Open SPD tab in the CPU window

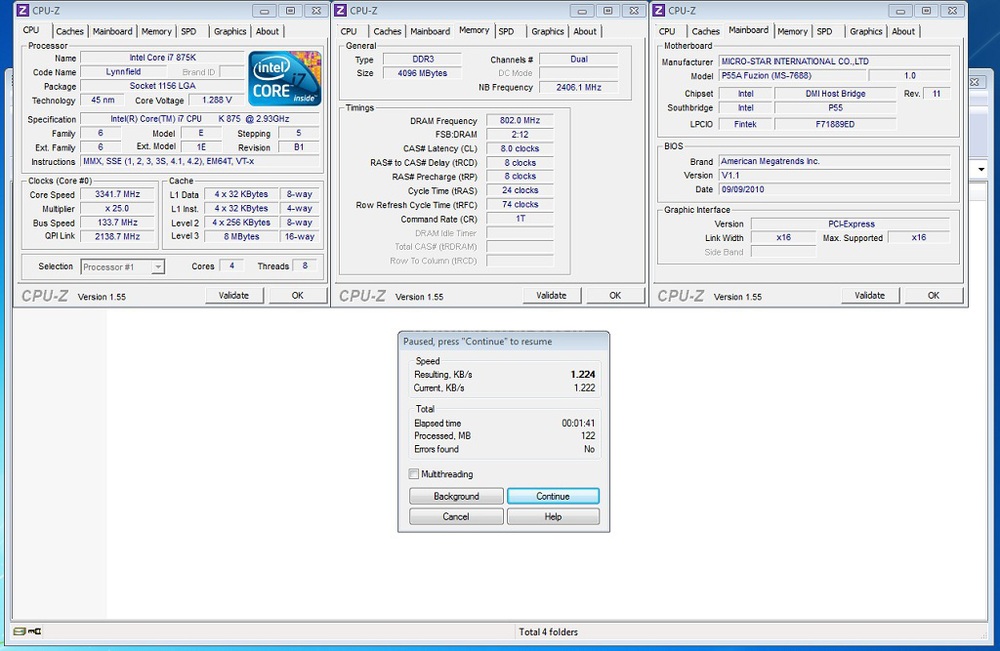pyautogui.click(x=189, y=31)
